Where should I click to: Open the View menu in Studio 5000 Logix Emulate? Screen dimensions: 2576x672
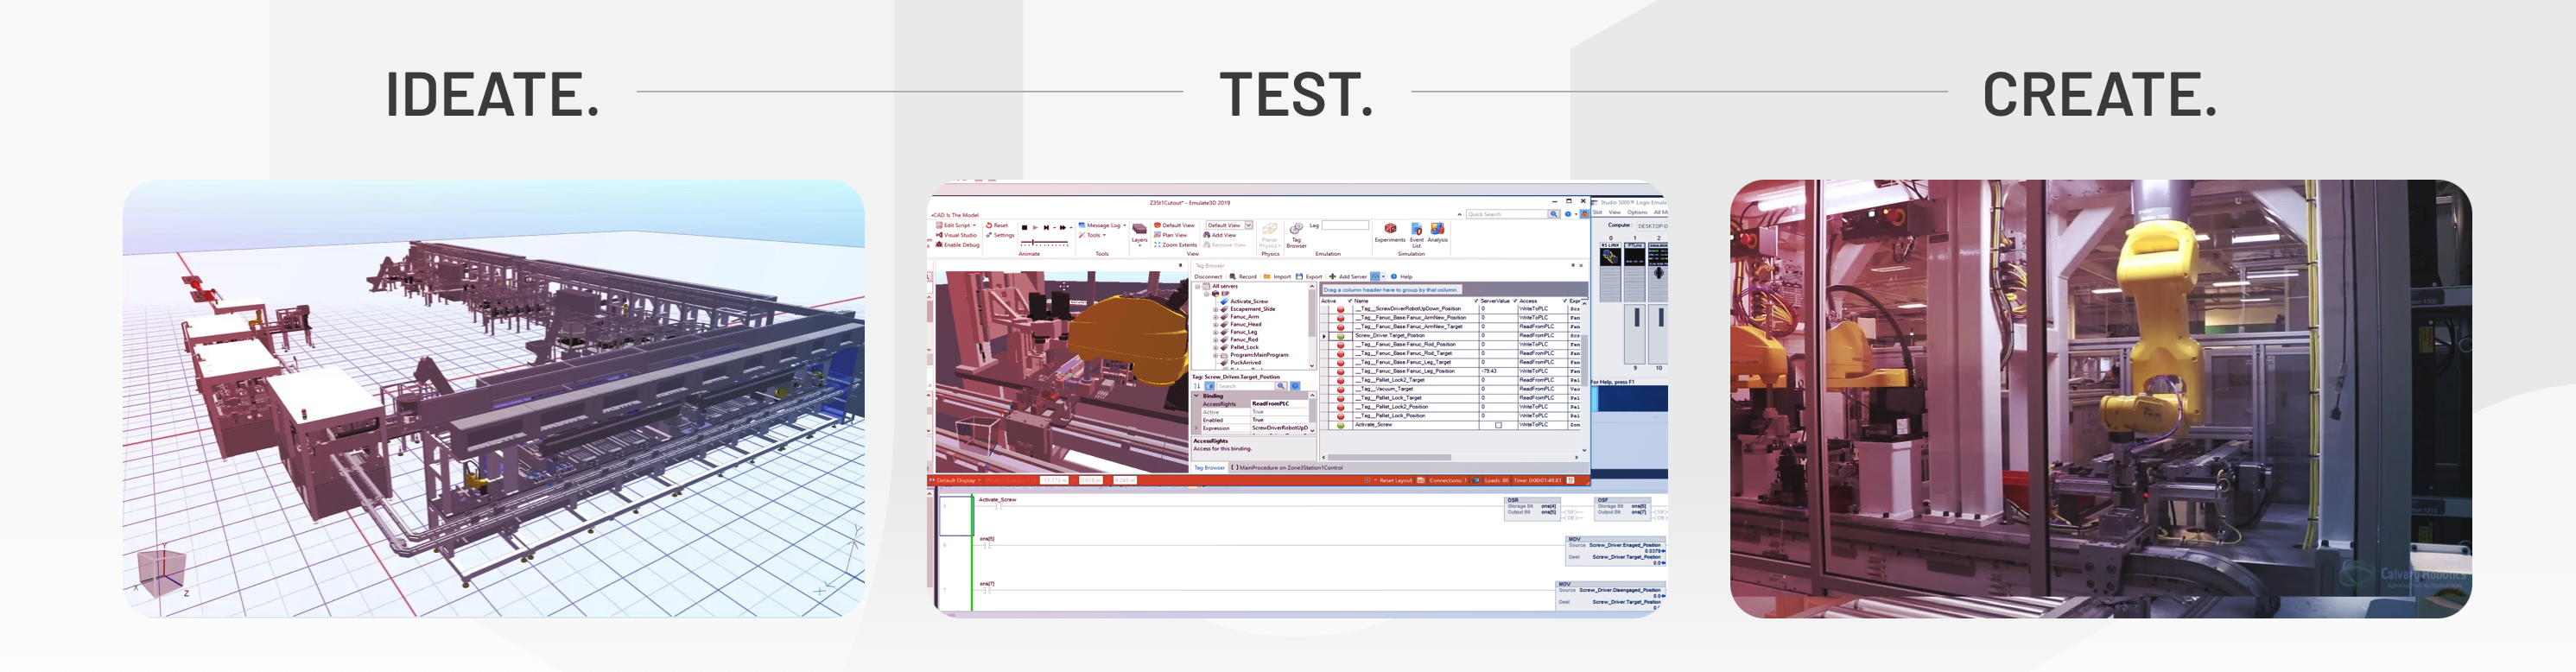[x=1615, y=212]
